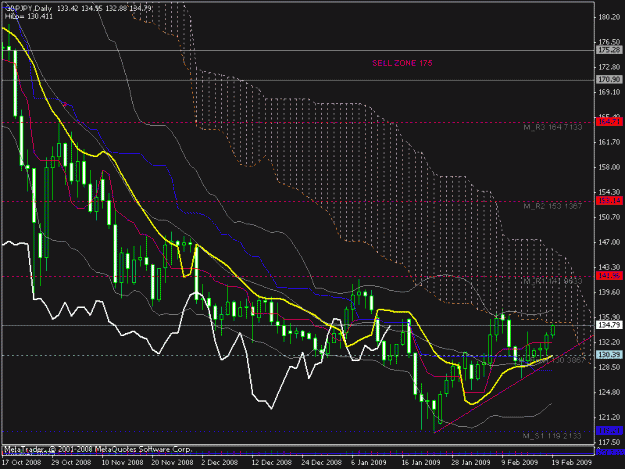625x469 pixels.
Task: Select the red 153.14 pivot price tag
Action: tap(609, 201)
